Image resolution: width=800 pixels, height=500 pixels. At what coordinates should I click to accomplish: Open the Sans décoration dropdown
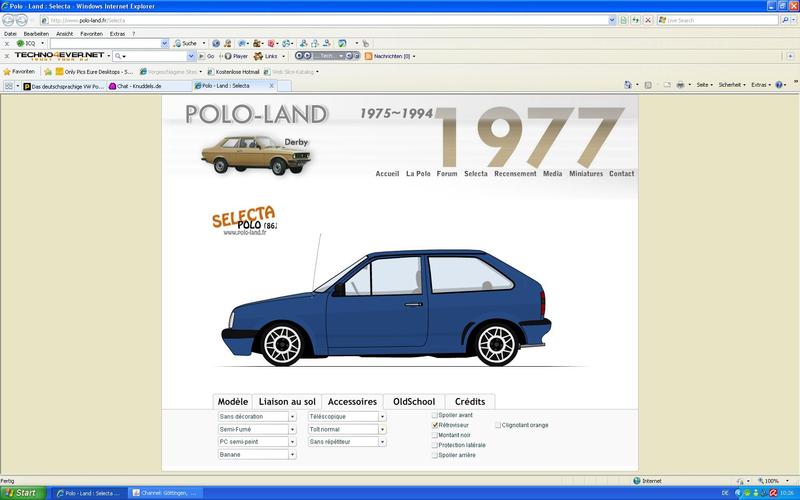(x=257, y=416)
